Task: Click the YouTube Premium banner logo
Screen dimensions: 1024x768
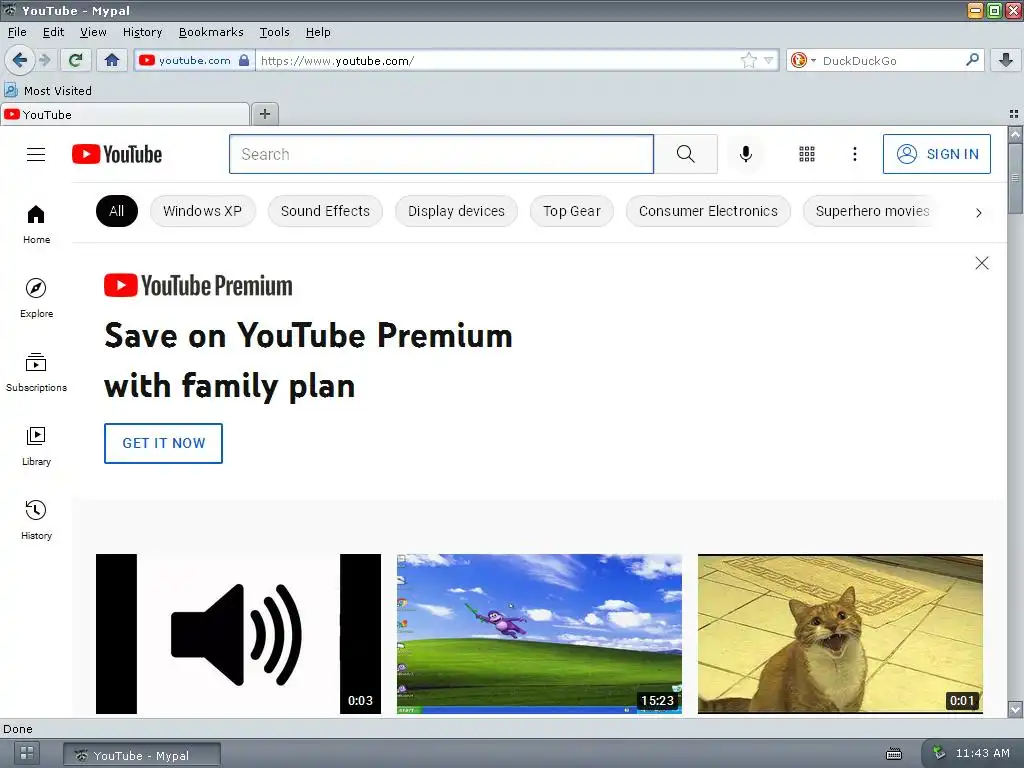Action: point(199,286)
